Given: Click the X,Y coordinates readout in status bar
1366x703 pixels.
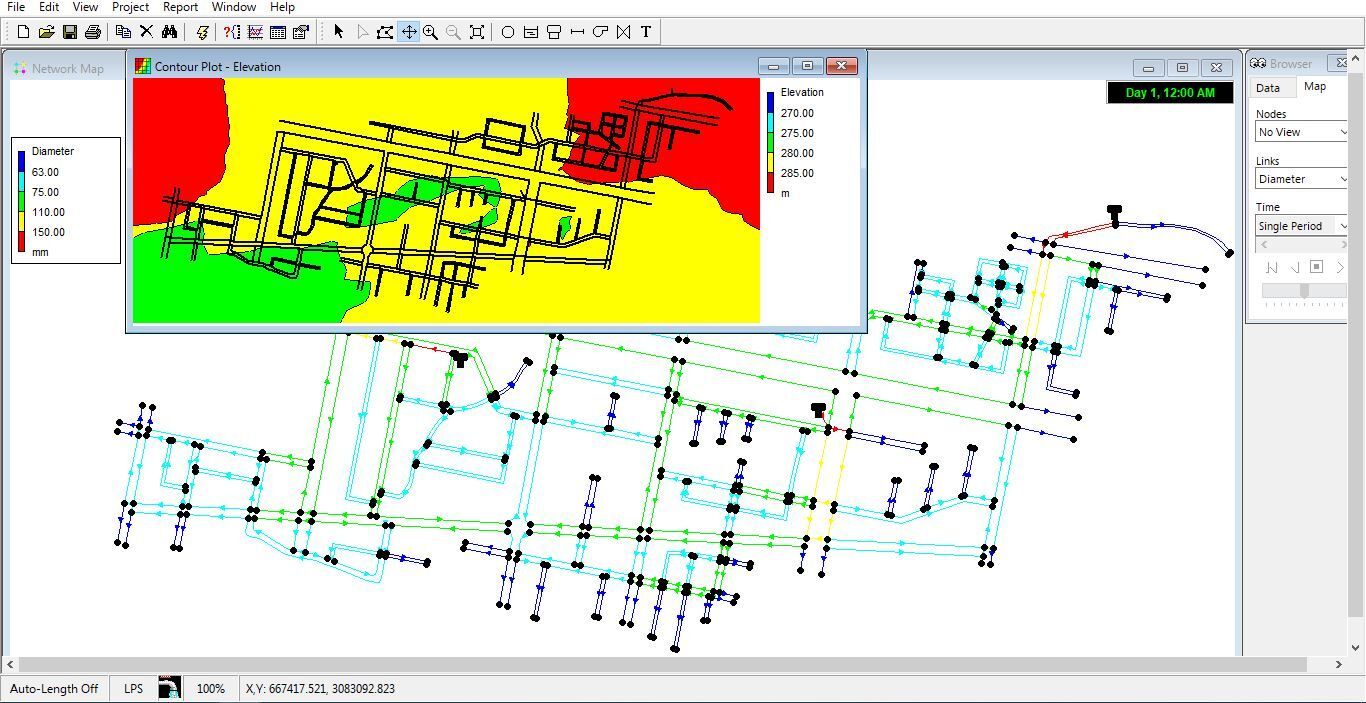Looking at the screenshot, I should (x=320, y=688).
